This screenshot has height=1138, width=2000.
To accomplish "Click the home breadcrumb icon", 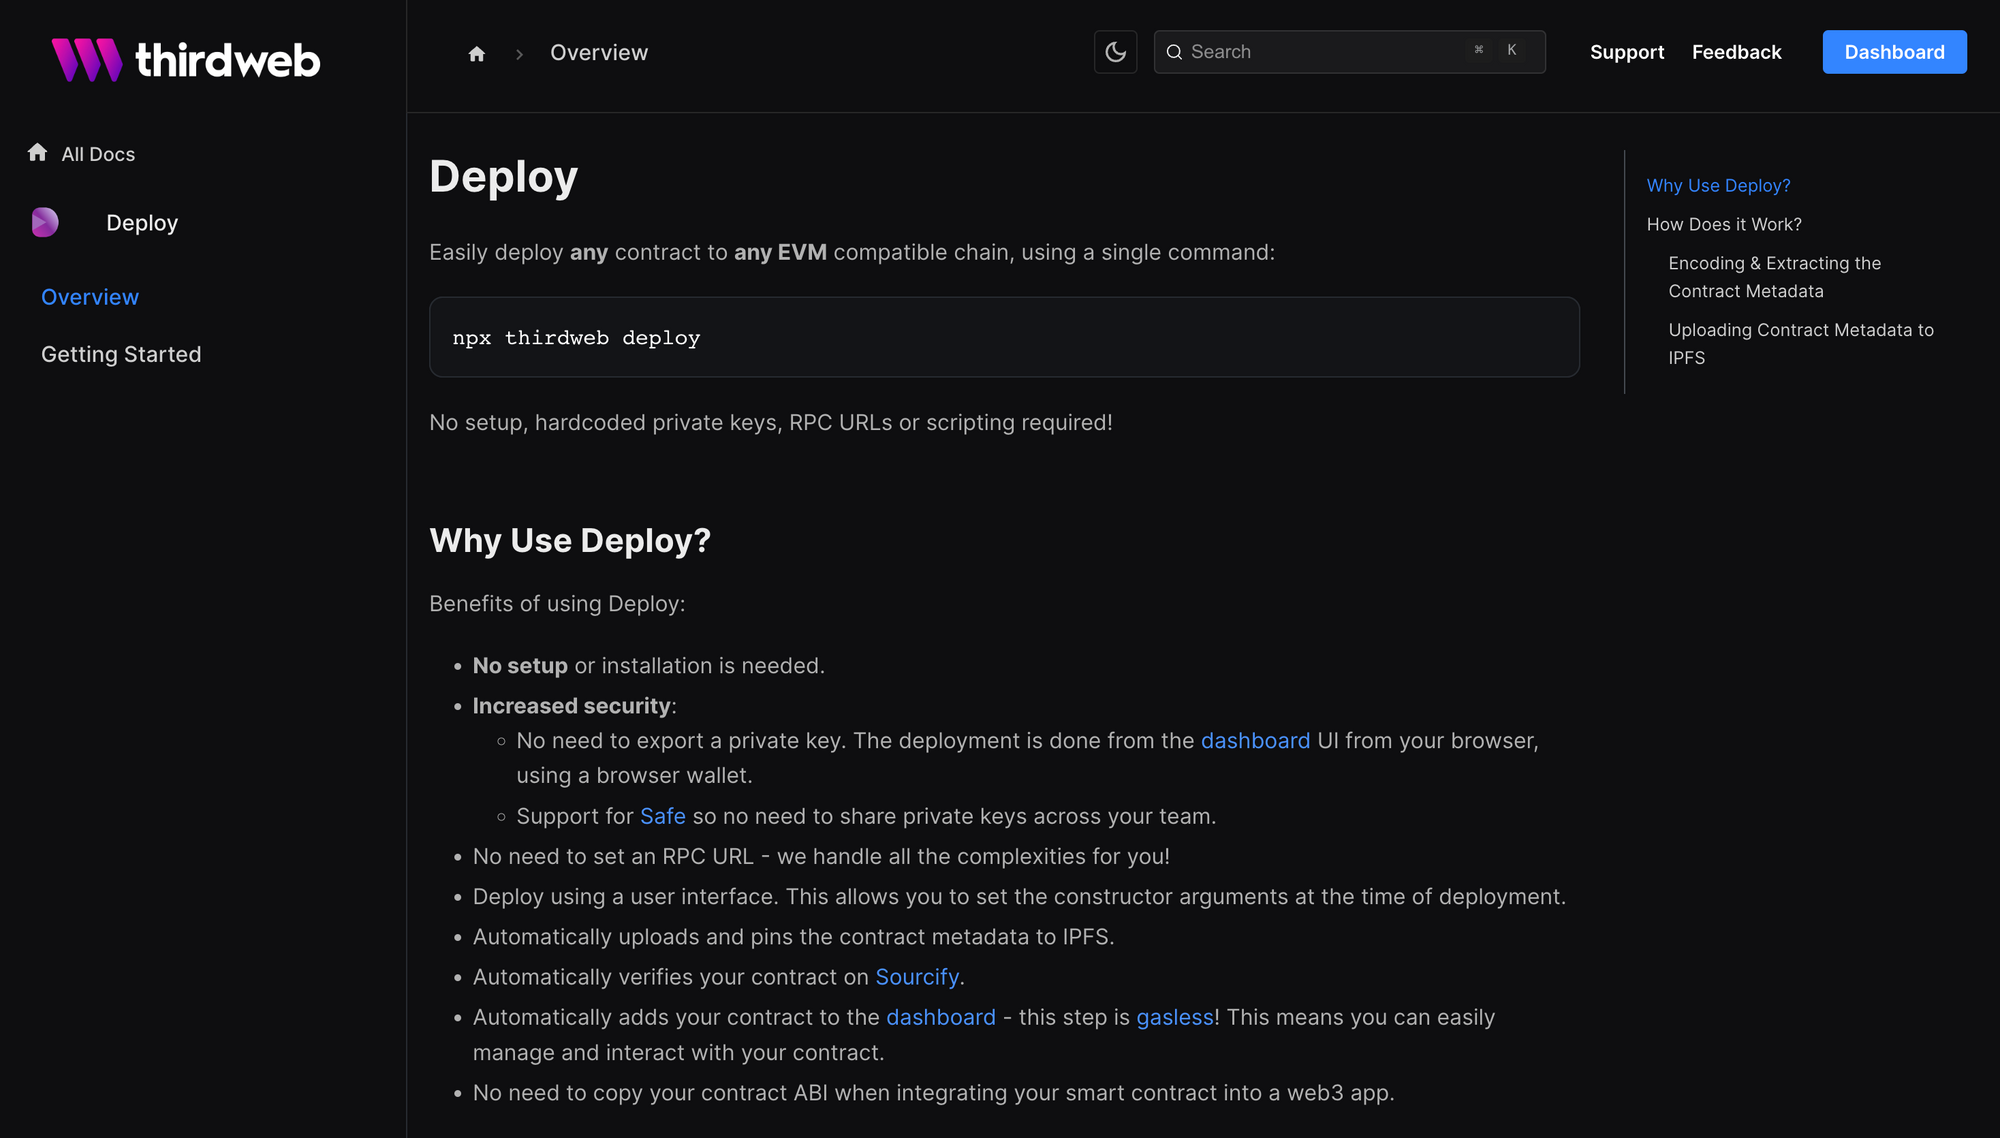I will pyautogui.click(x=477, y=54).
